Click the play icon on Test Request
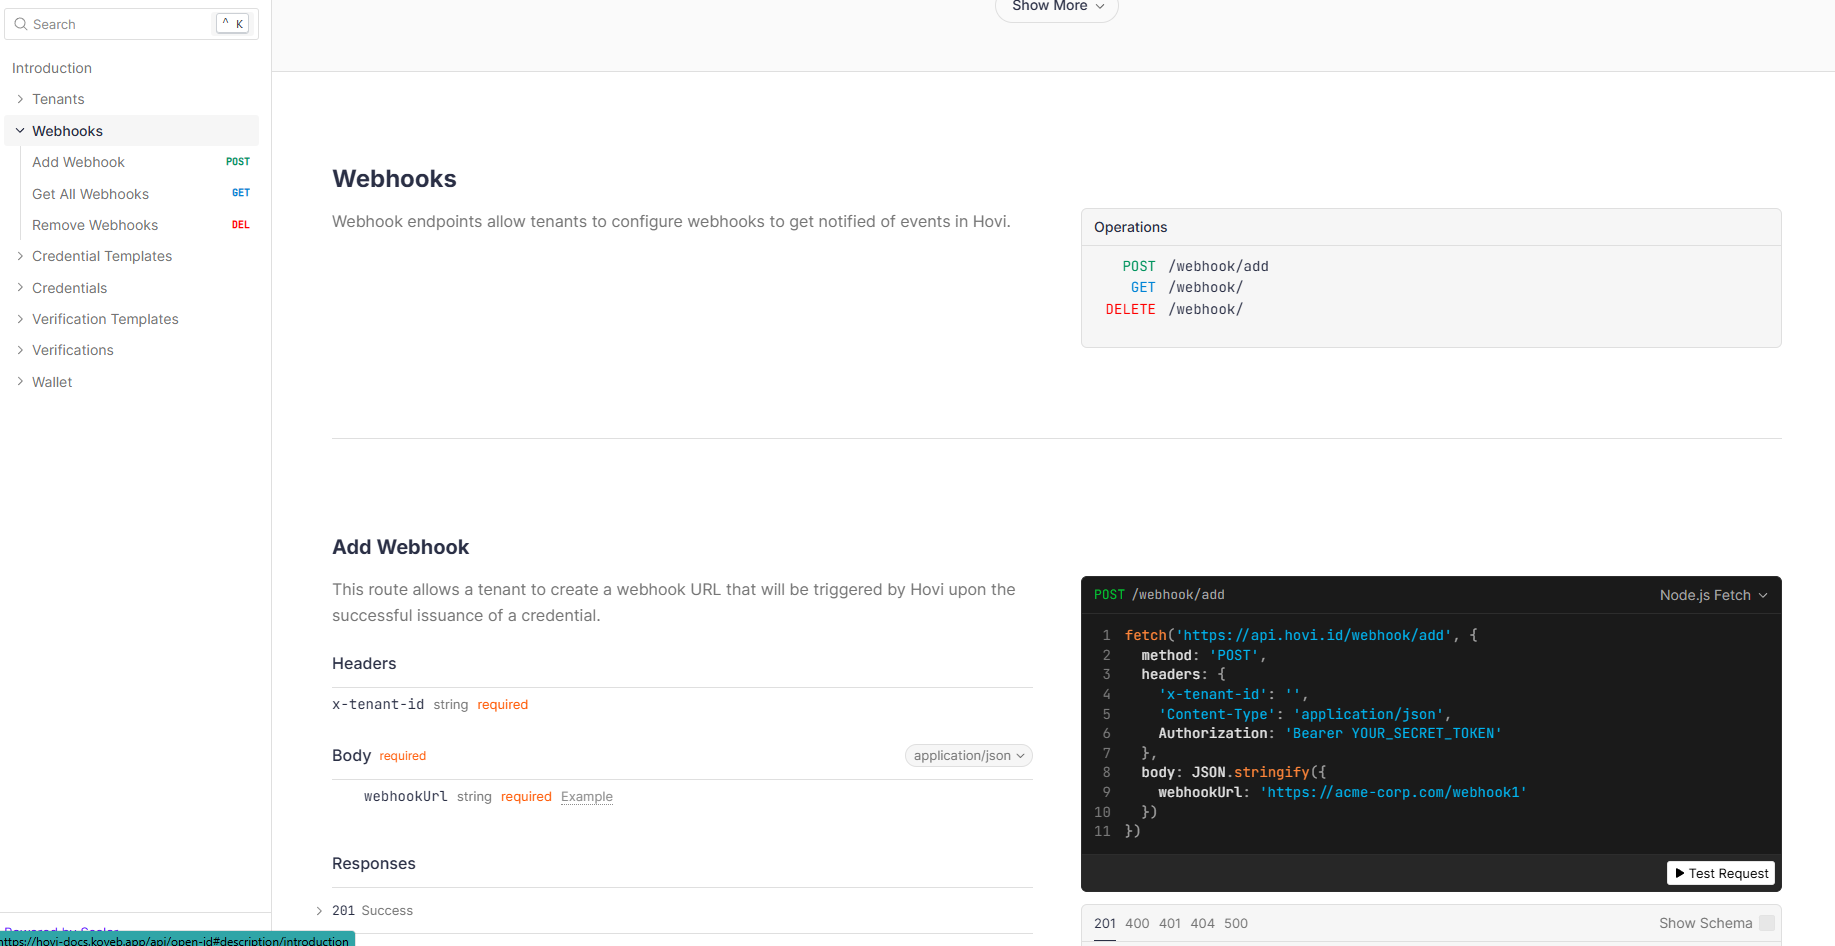Viewport: 1835px width, 946px height. [x=1680, y=873]
